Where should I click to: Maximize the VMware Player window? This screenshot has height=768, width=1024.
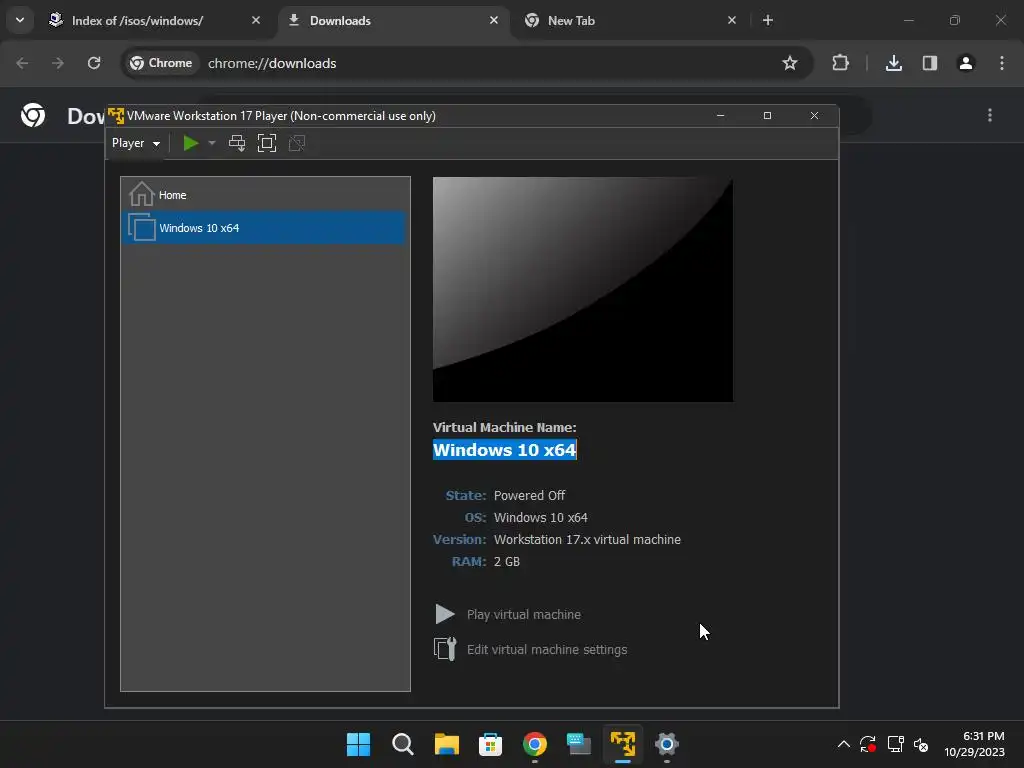[767, 116]
